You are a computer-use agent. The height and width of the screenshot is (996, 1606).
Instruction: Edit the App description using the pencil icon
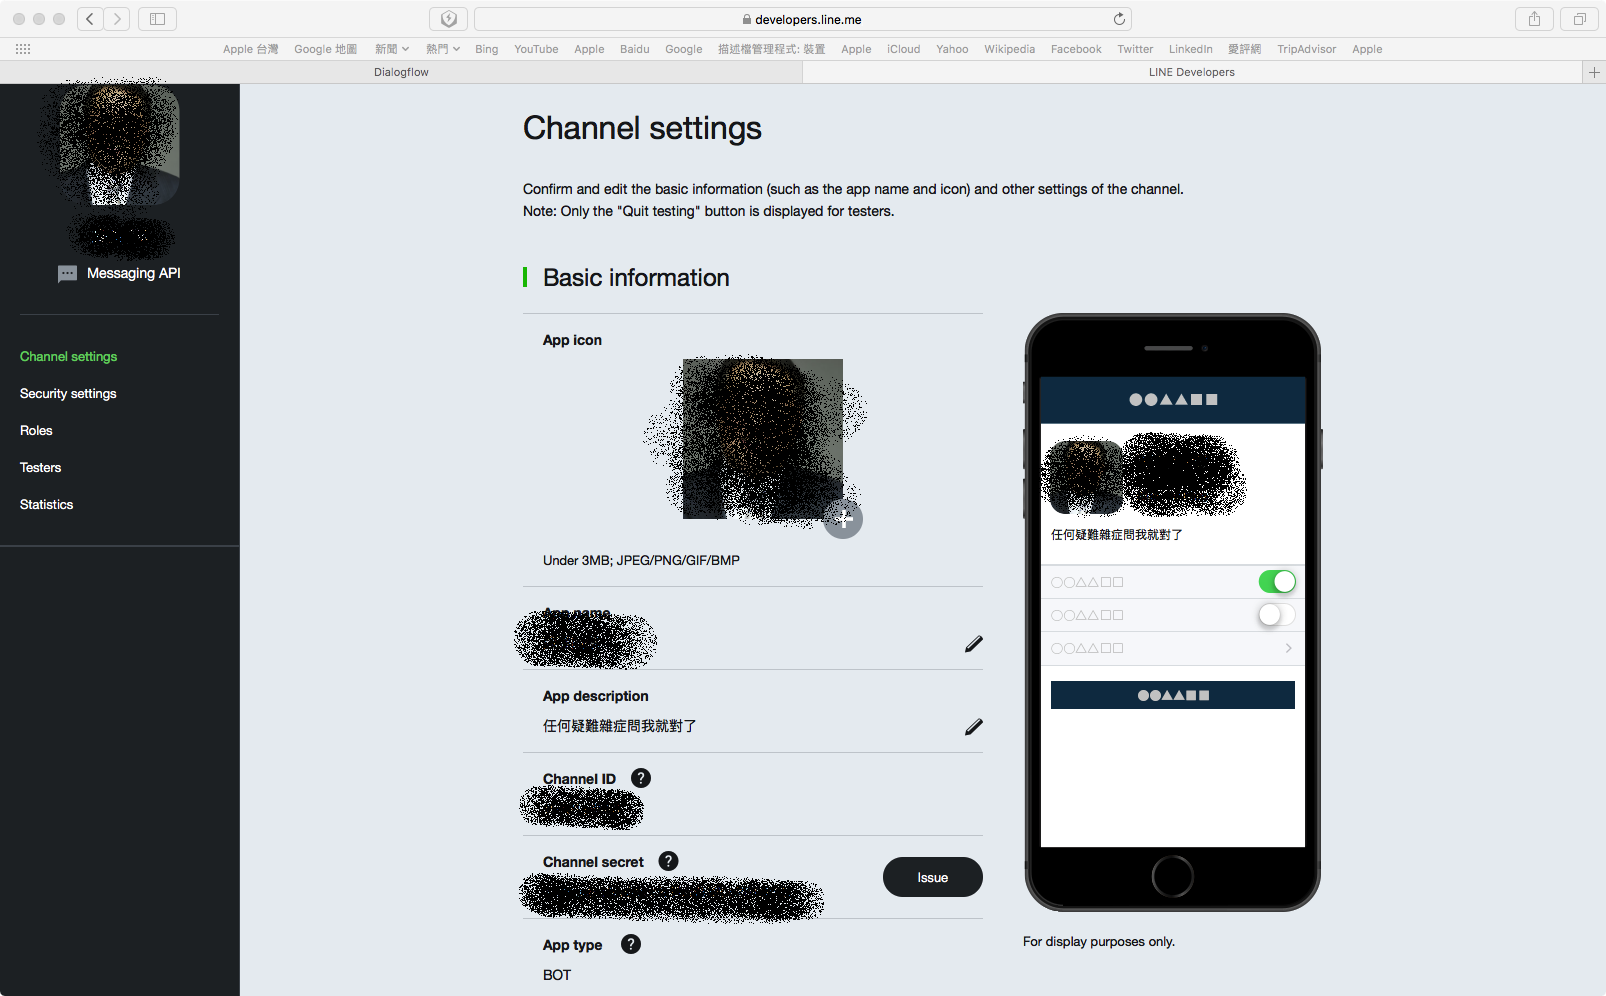973,727
